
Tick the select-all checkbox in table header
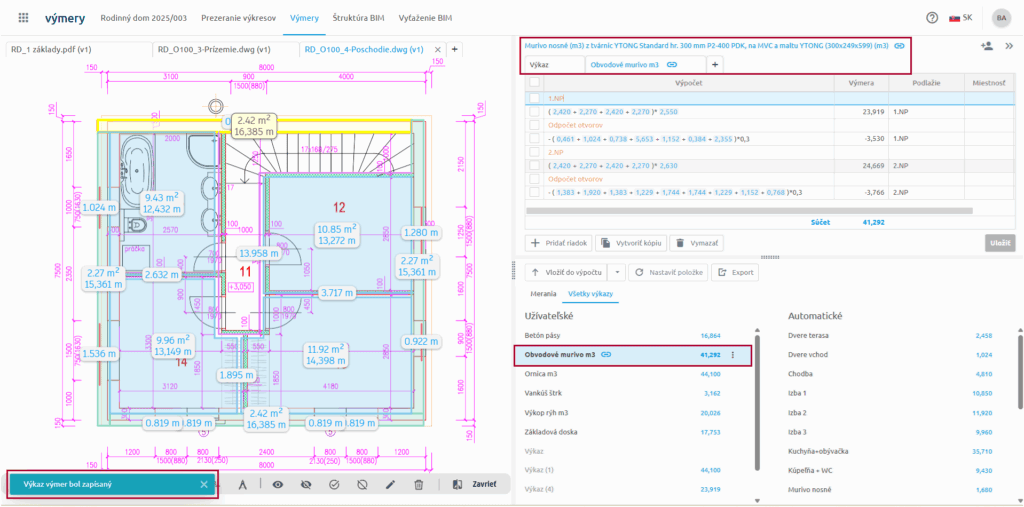[535, 83]
